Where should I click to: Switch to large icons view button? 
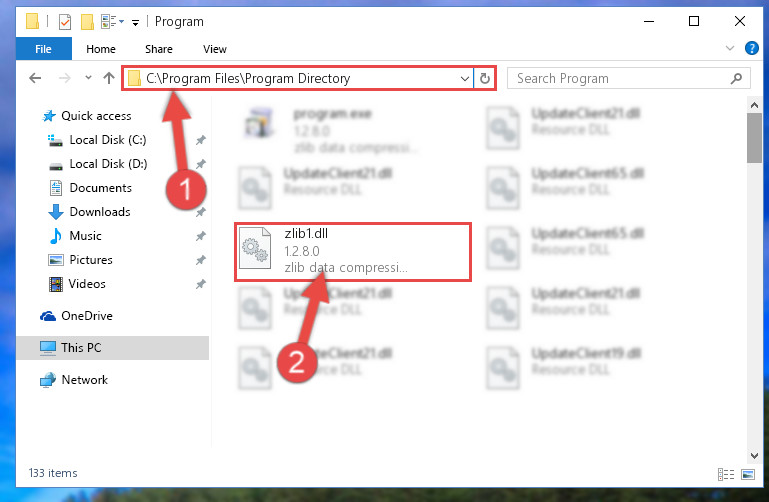[x=748, y=474]
